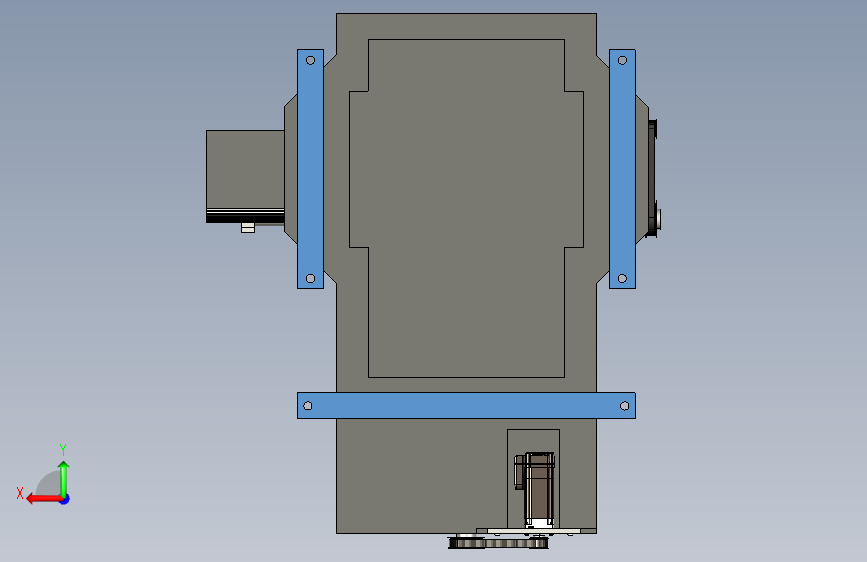
Task: Click the blue Z axis dot on the triad
Action: point(65,499)
